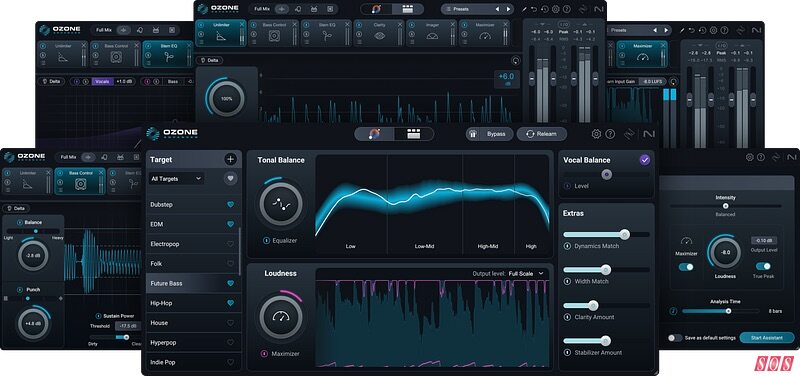
Task: Unfavorite the EDM target heart
Action: [x=231, y=224]
